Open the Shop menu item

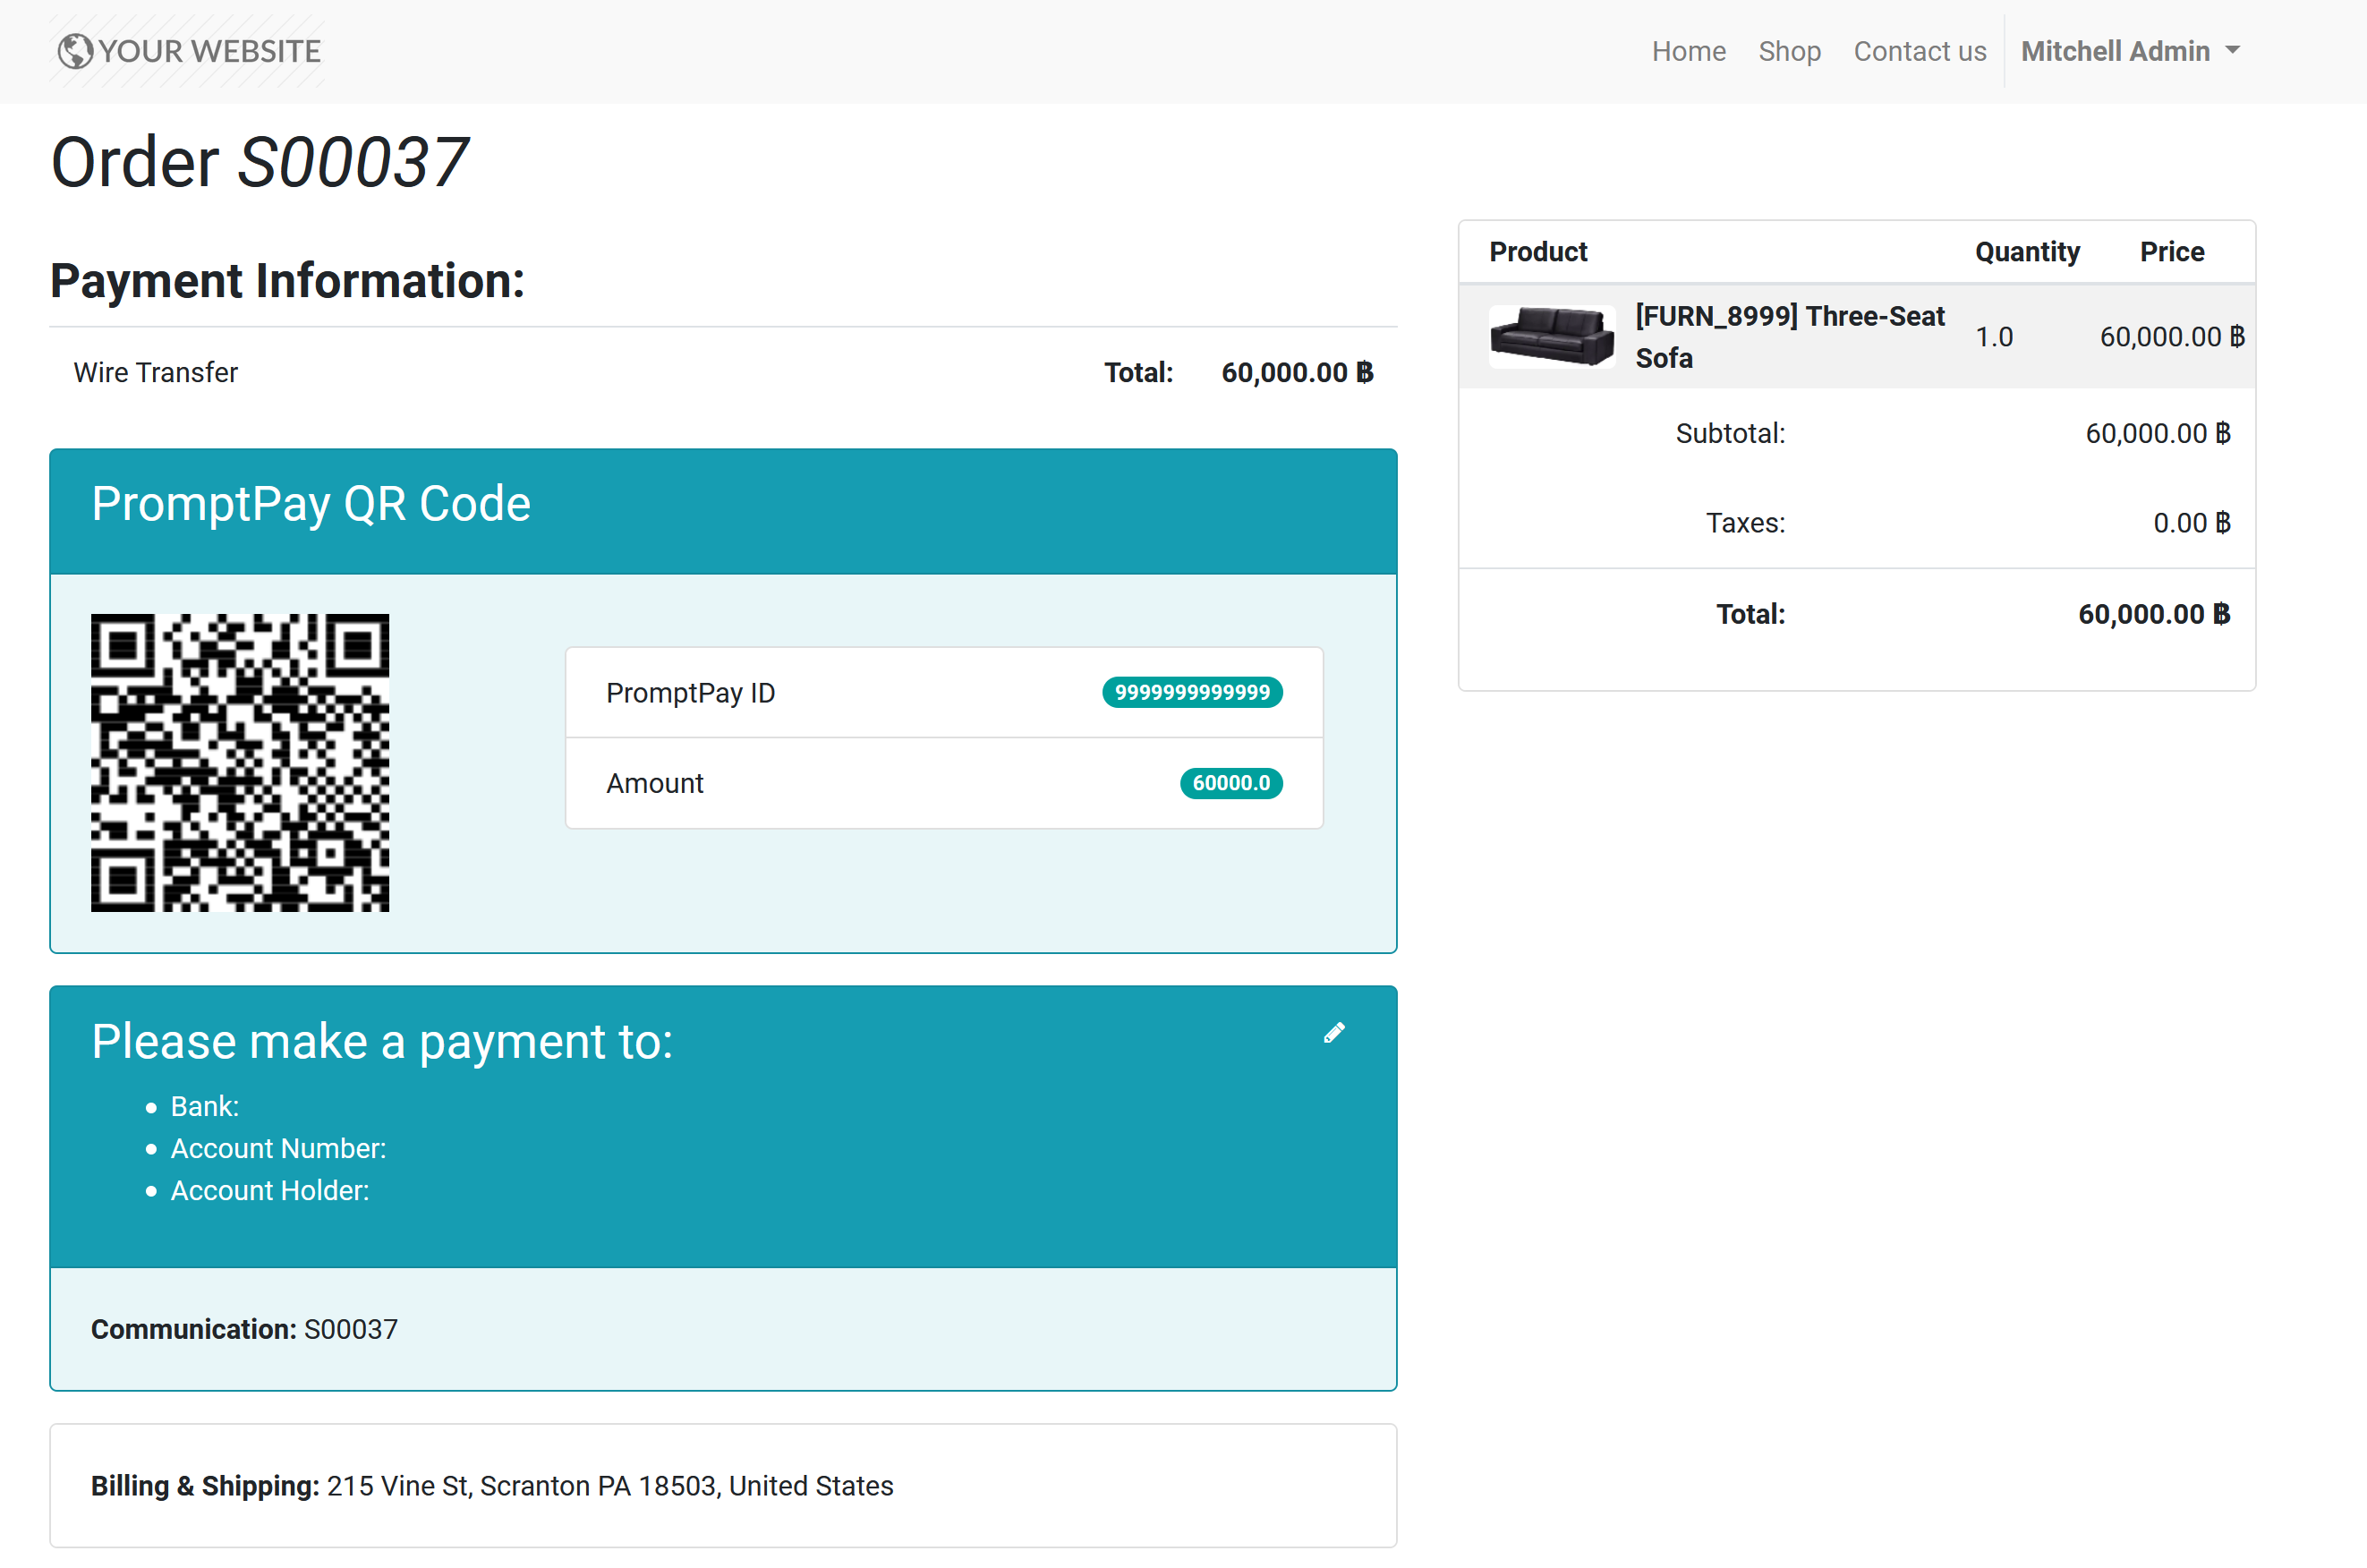1789,51
